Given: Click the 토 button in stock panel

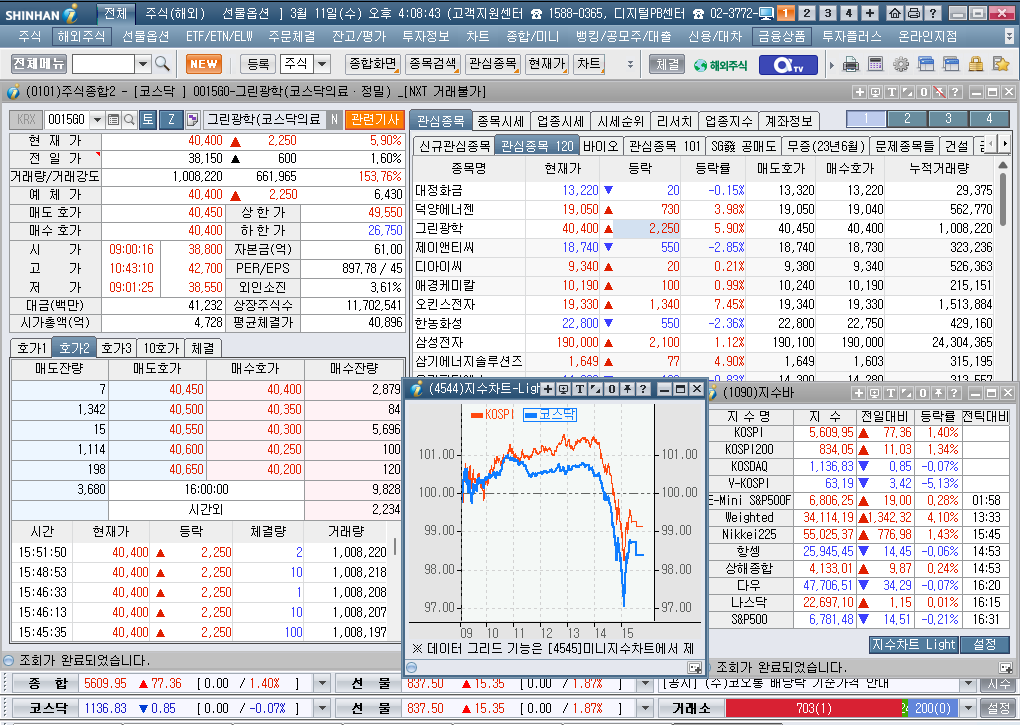Looking at the screenshot, I should pos(148,119).
